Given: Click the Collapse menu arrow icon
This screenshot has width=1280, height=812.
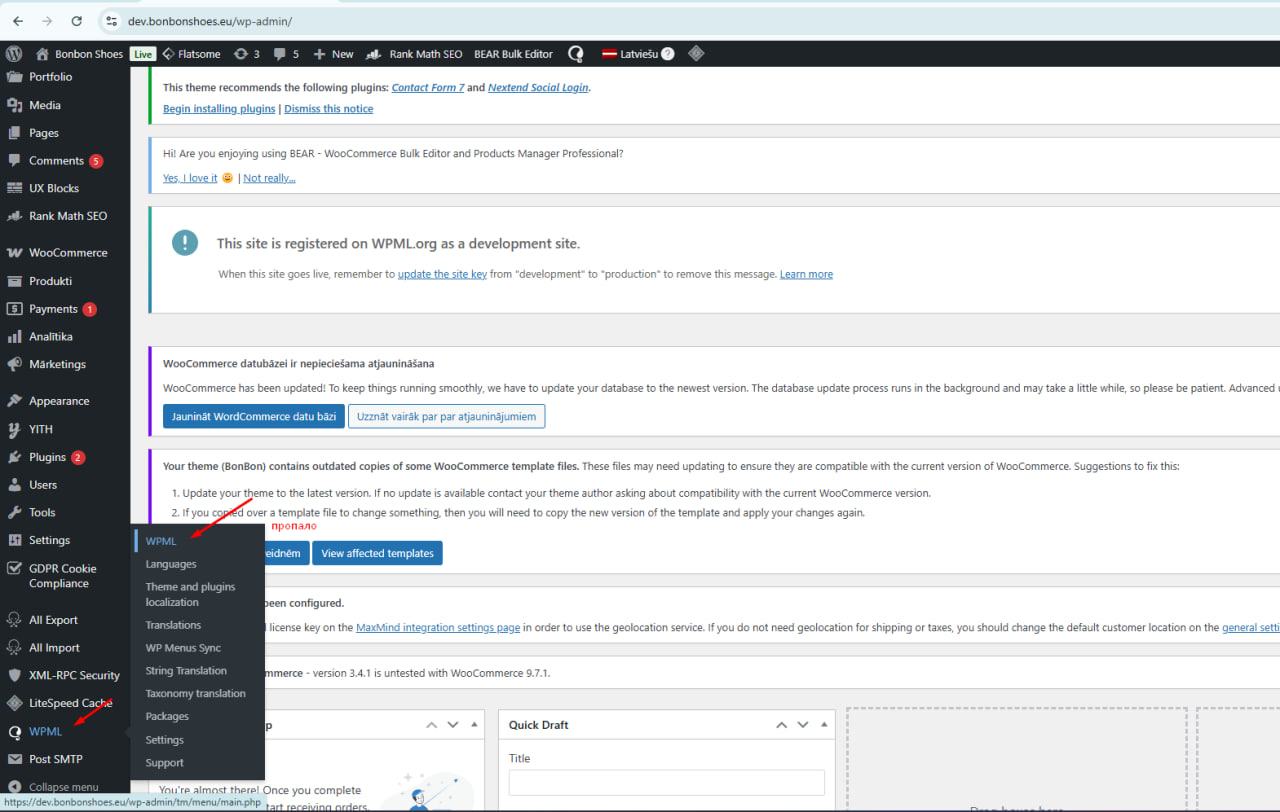Looking at the screenshot, I should click(14, 787).
